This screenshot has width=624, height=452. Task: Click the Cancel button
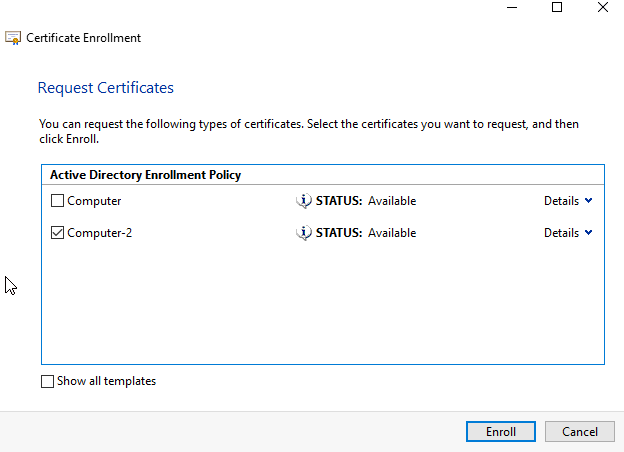click(579, 432)
